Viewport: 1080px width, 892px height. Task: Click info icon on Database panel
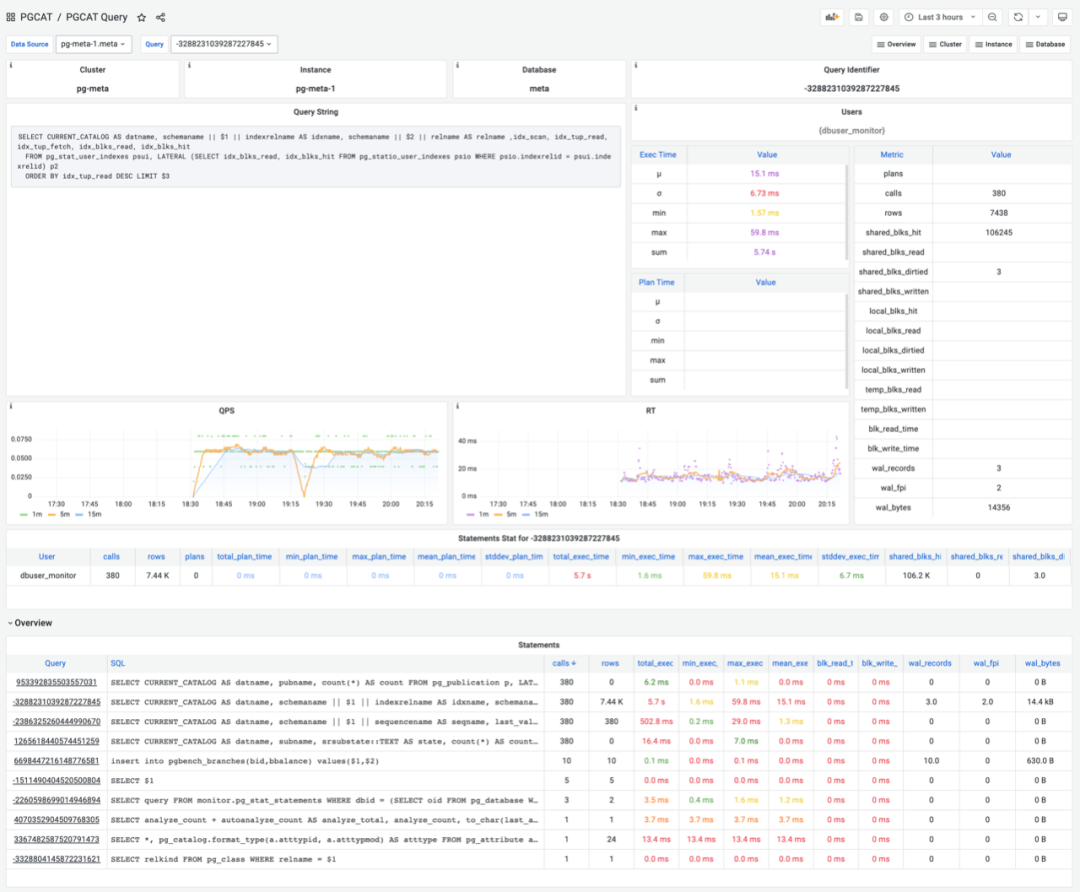tap(457, 65)
